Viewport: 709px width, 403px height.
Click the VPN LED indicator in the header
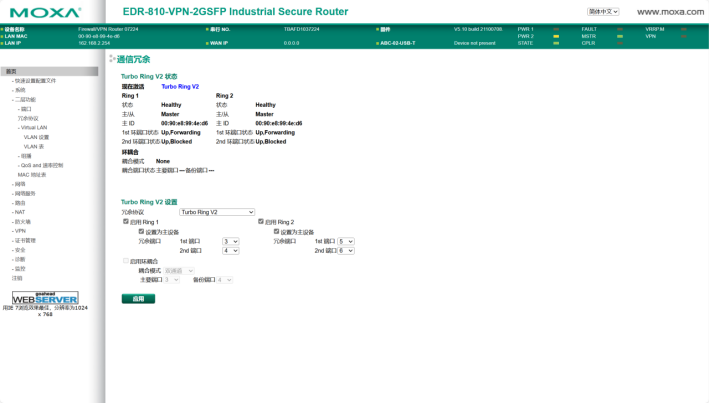pyautogui.click(x=684, y=36)
